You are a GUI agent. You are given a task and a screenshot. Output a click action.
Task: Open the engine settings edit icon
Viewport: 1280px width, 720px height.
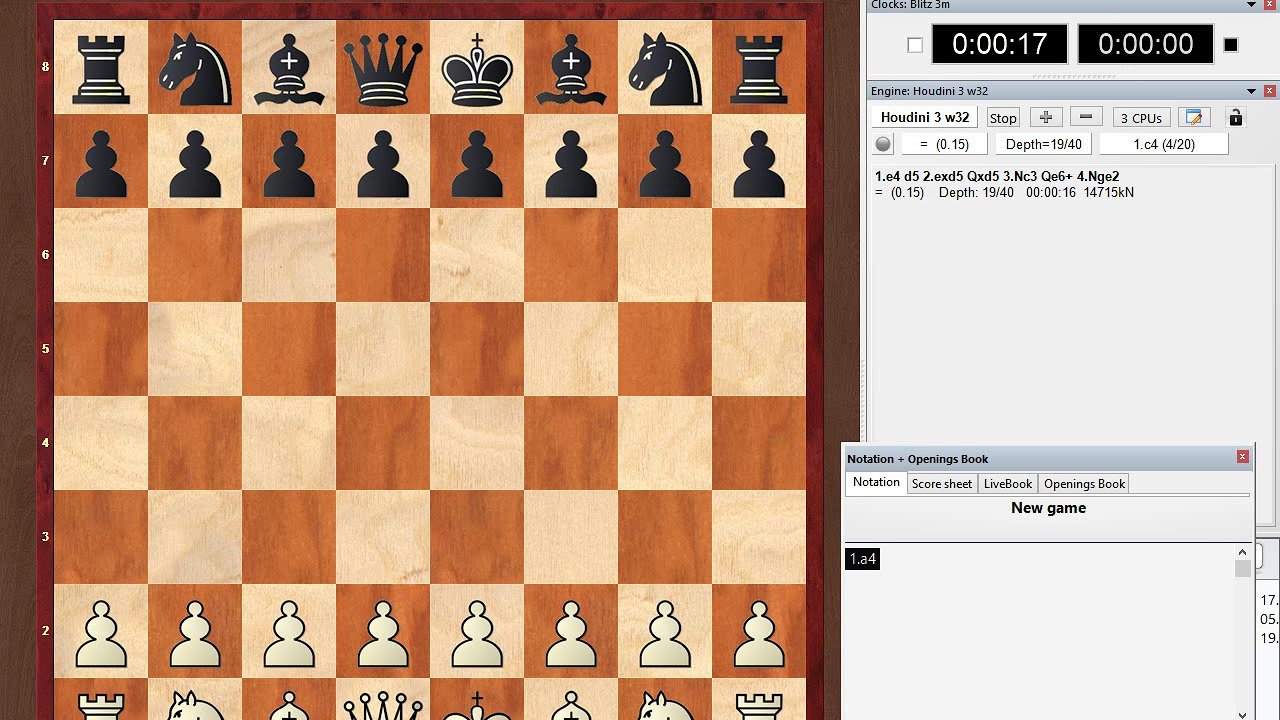[1193, 117]
